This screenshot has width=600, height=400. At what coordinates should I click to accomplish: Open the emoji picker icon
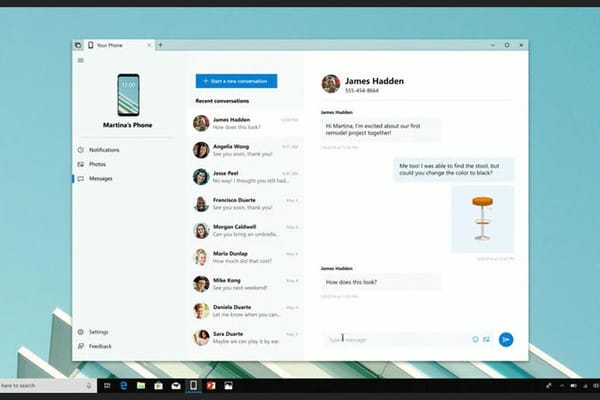(x=475, y=339)
